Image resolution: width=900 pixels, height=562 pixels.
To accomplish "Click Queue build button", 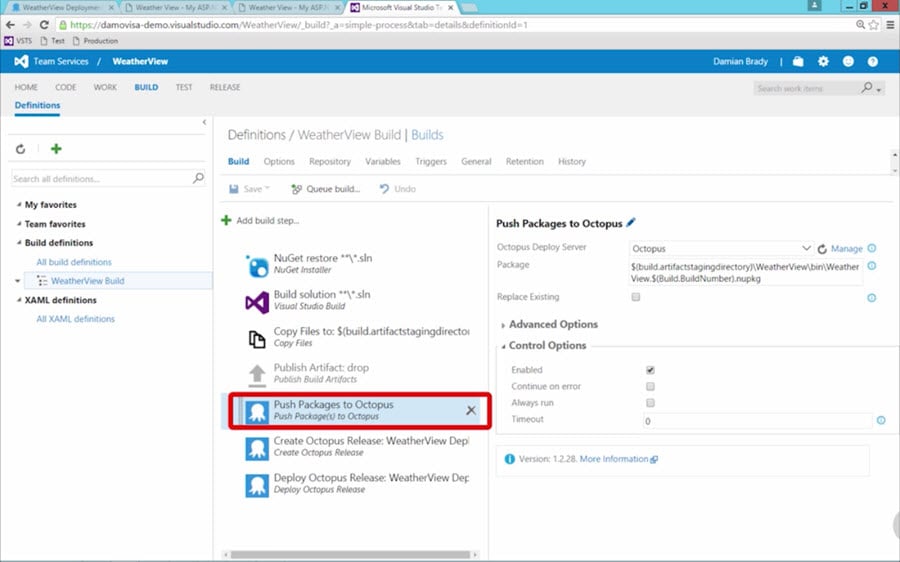I will pyautogui.click(x=325, y=189).
